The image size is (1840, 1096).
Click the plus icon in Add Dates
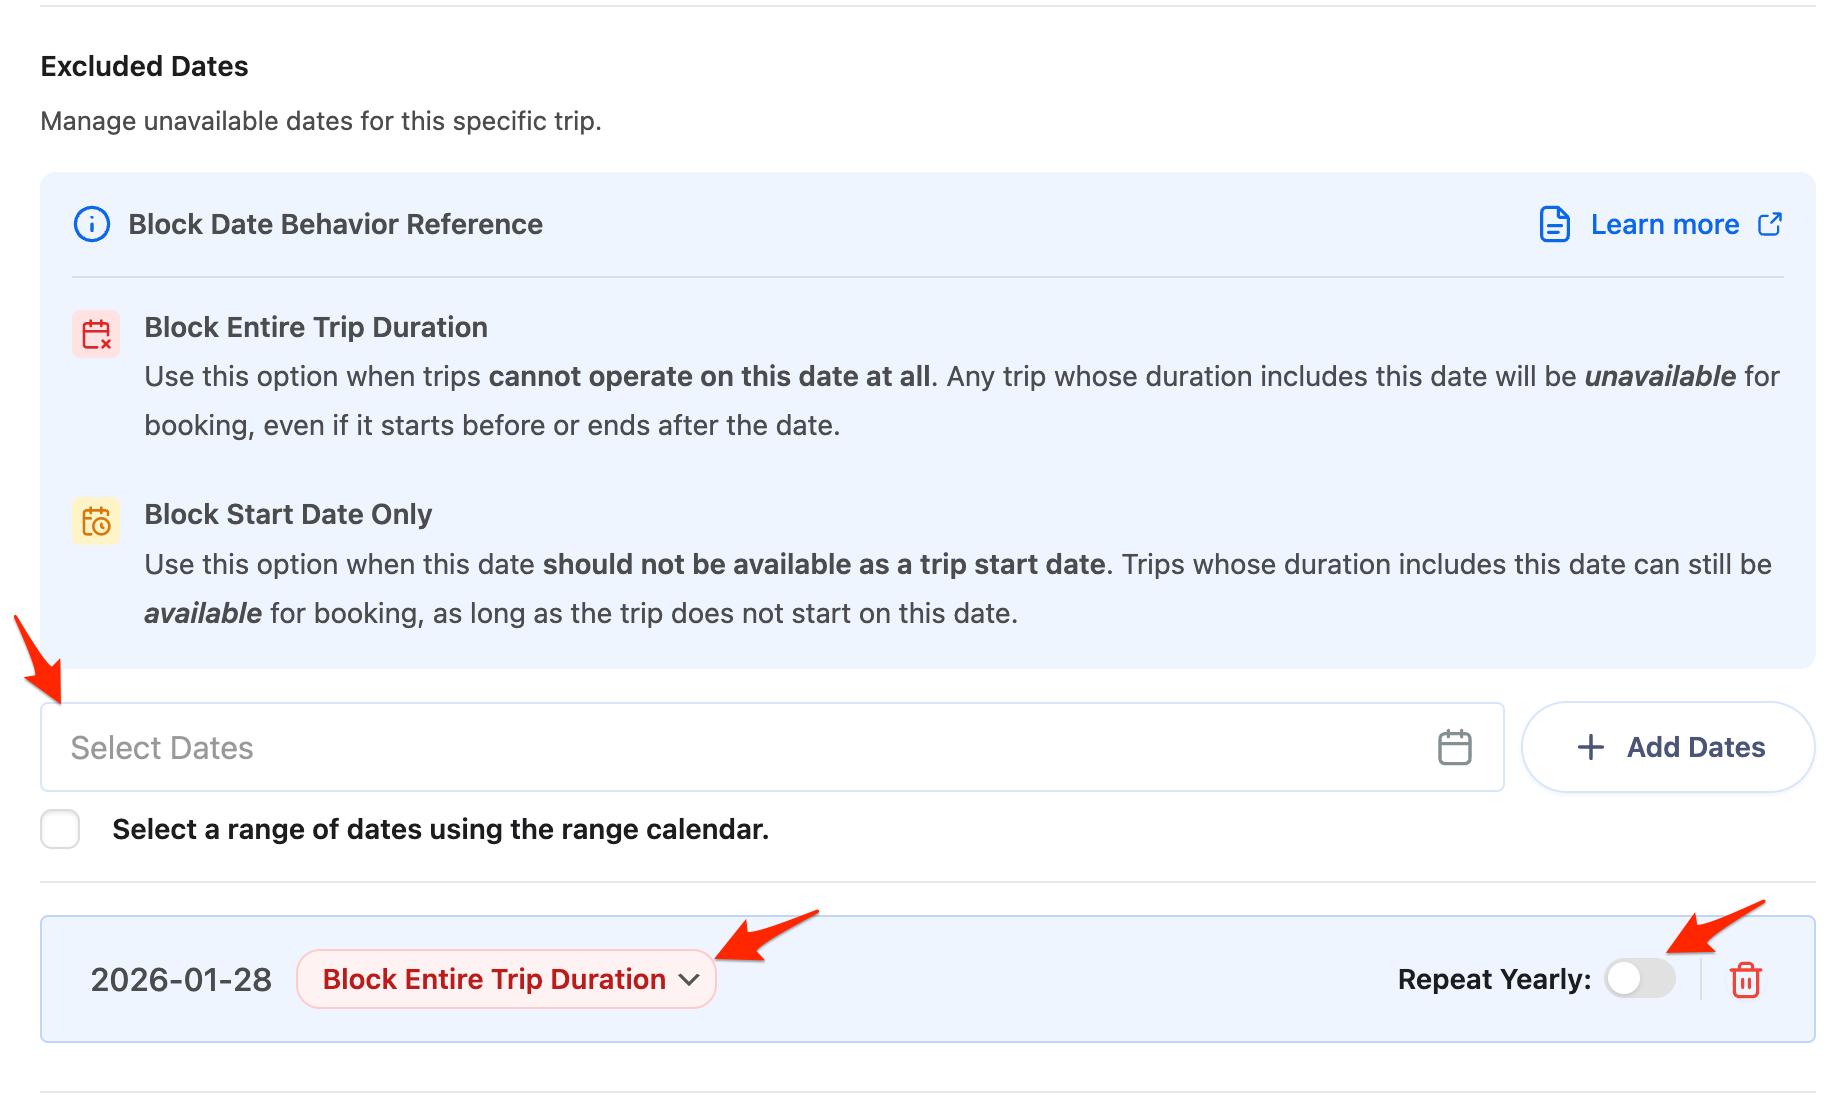coord(1590,747)
